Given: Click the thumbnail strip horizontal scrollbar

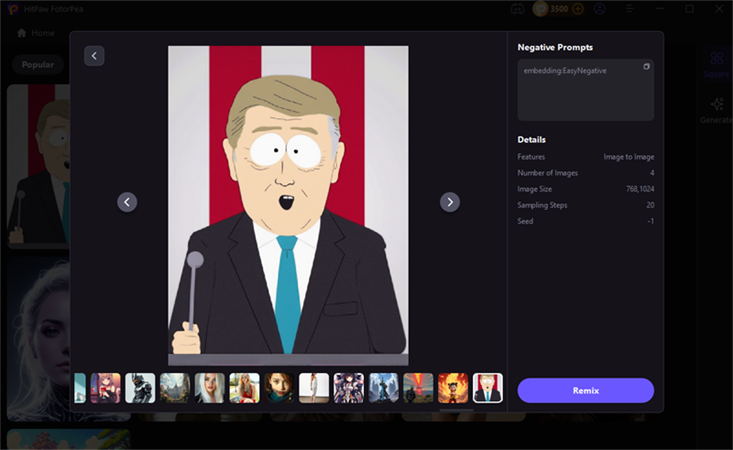Looking at the screenshot, I should pos(456,410).
